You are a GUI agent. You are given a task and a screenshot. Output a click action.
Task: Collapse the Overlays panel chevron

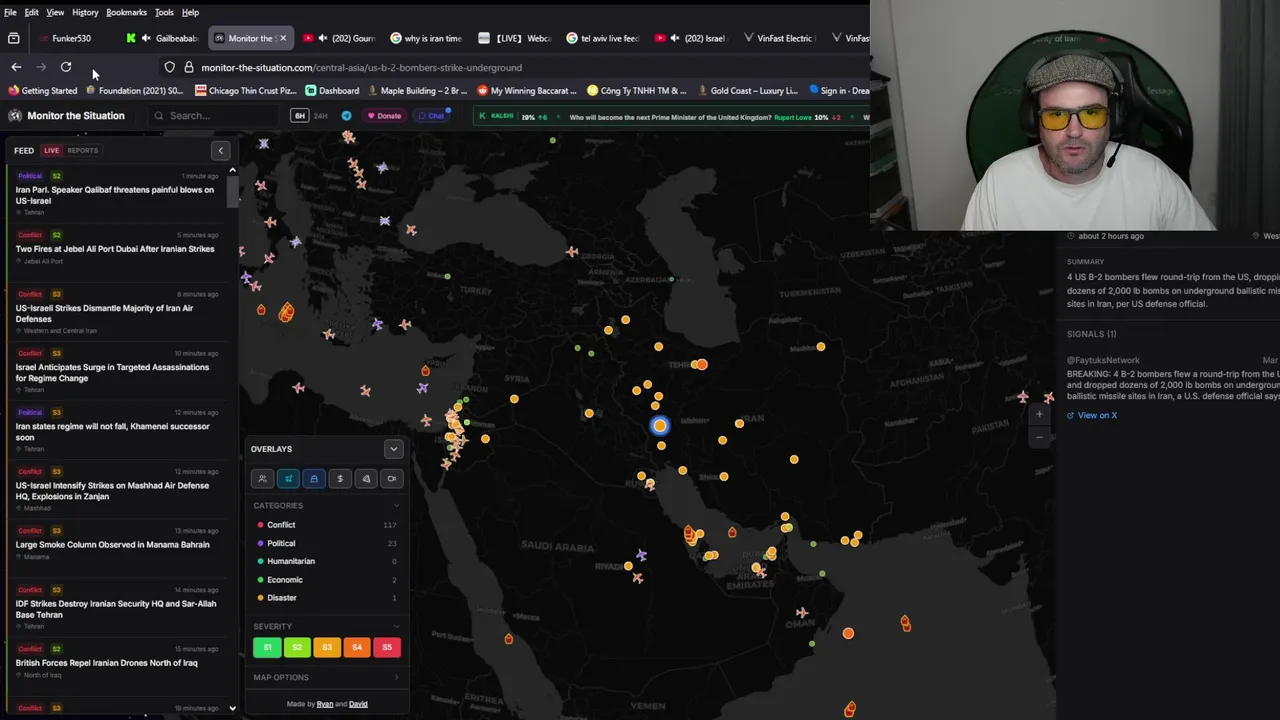(x=393, y=449)
